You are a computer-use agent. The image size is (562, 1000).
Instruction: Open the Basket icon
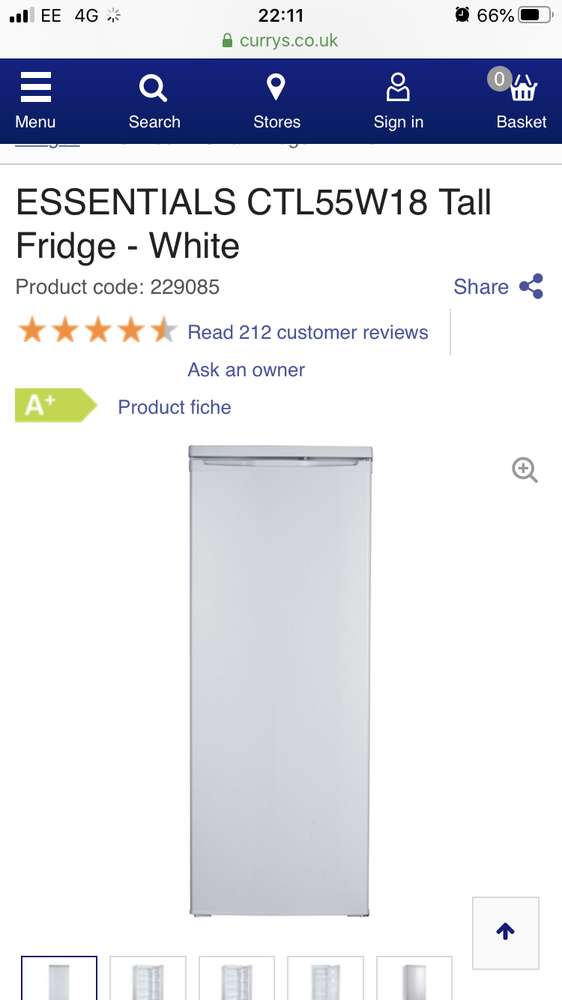(523, 88)
